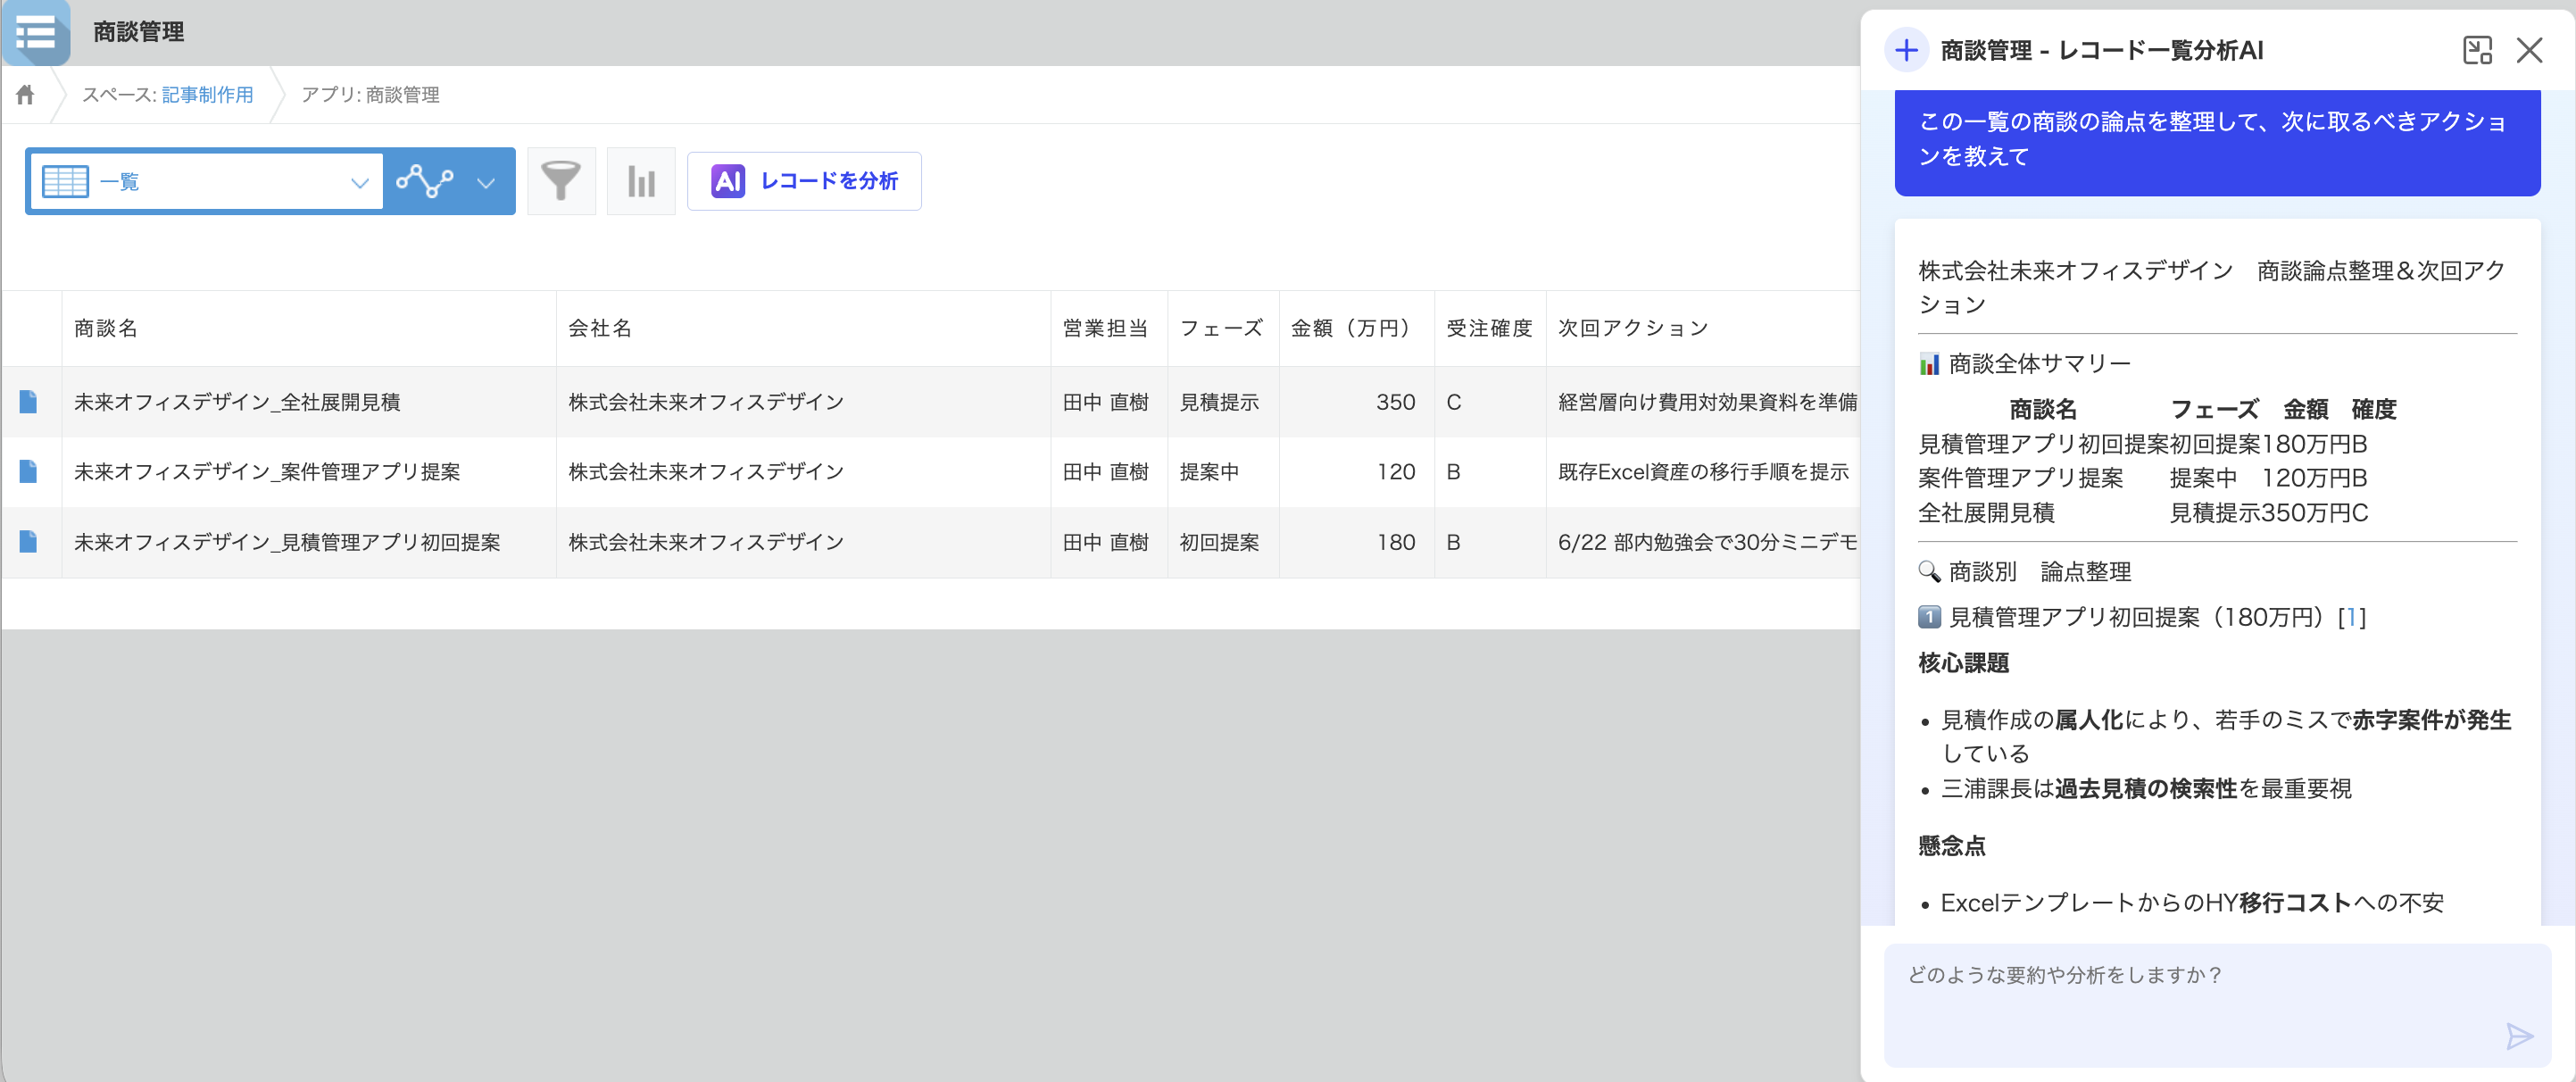2576x1082 pixels.
Task: Shrink the AI panel with minimize icon
Action: click(x=2477, y=50)
